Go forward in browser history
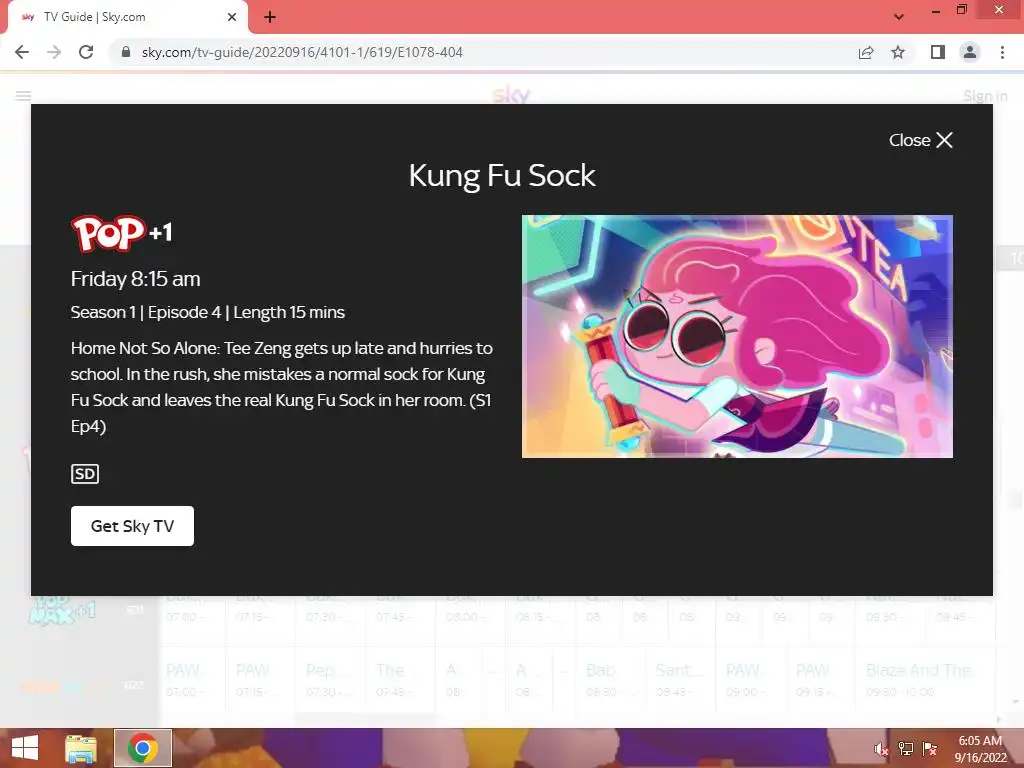 click(54, 52)
